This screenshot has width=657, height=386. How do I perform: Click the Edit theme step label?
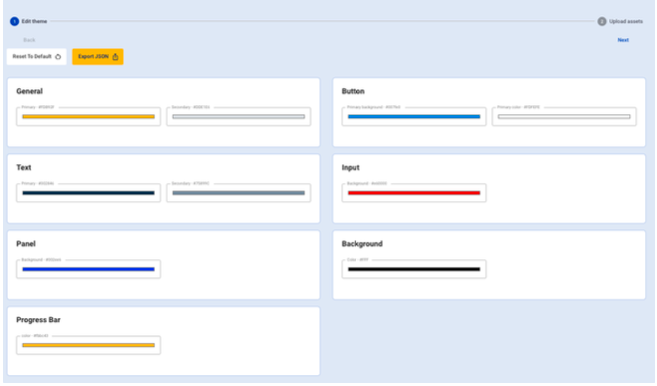click(34, 21)
